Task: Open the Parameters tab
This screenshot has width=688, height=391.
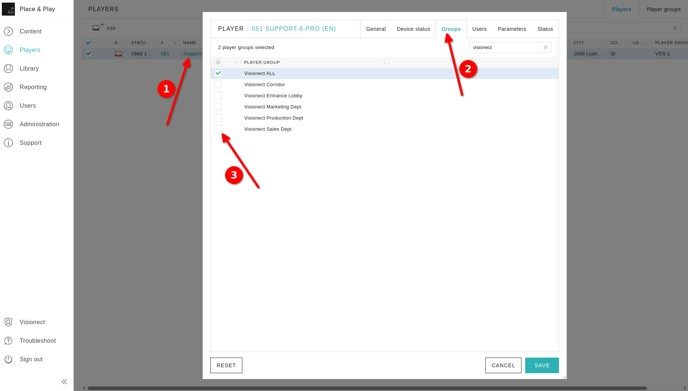Action: click(512, 29)
